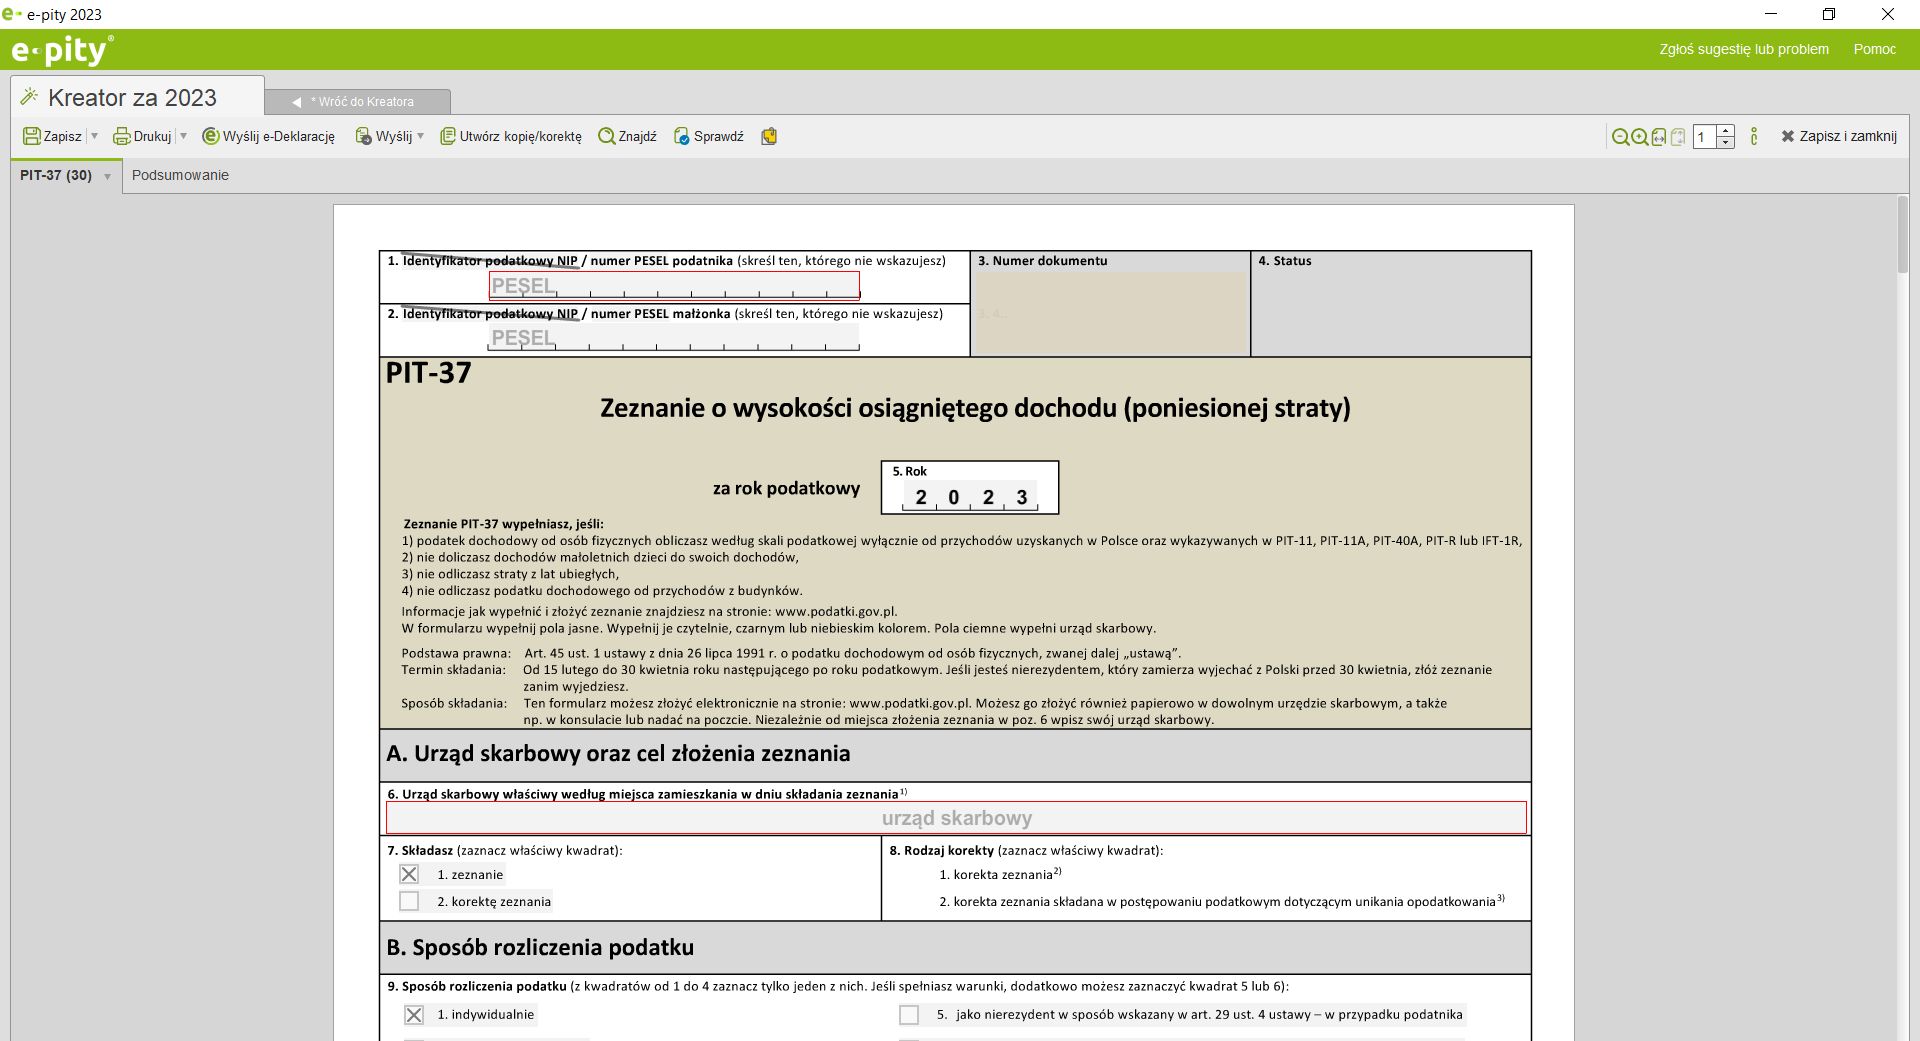Click the Zapisz save icon
This screenshot has width=1920, height=1041.
click(x=32, y=136)
